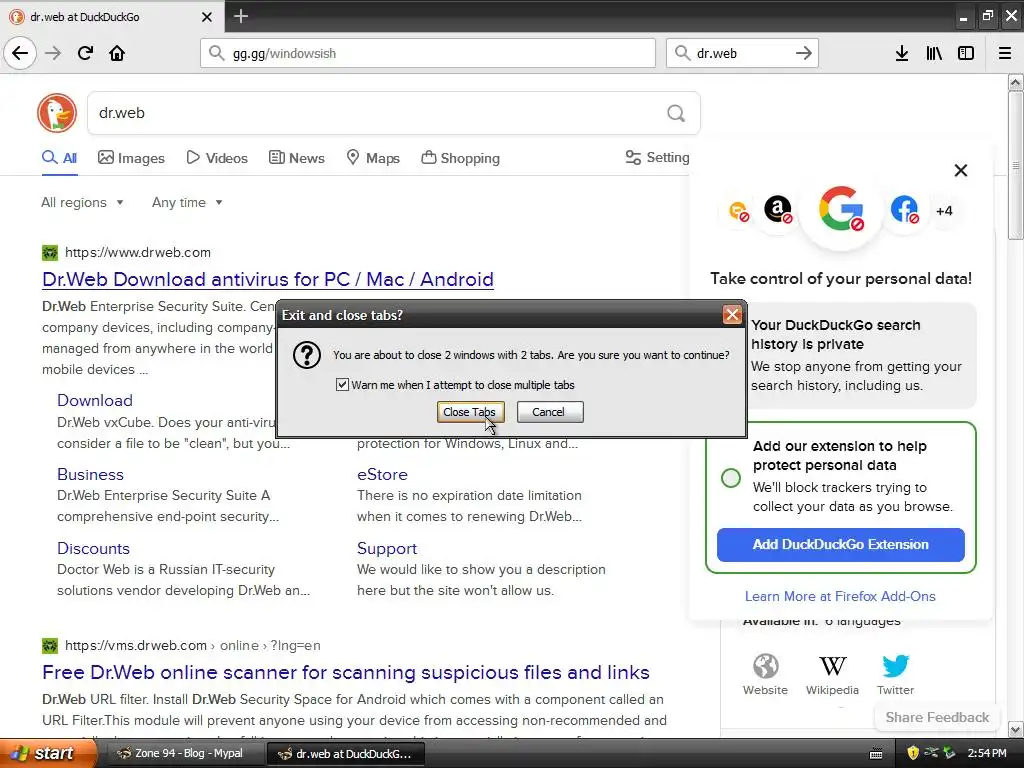This screenshot has width=1024, height=768.
Task: Click the browser search box with dr.web
Action: coord(742,53)
